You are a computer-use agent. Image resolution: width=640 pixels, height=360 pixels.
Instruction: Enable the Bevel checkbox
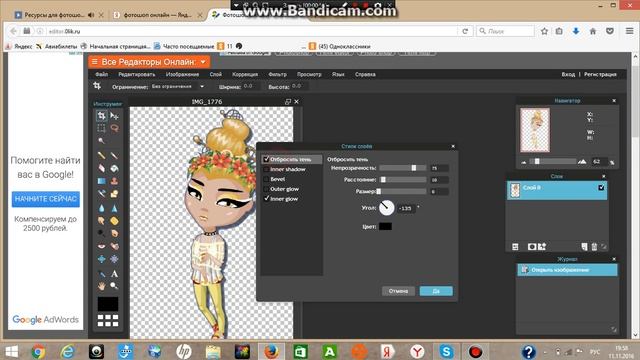click(266, 179)
